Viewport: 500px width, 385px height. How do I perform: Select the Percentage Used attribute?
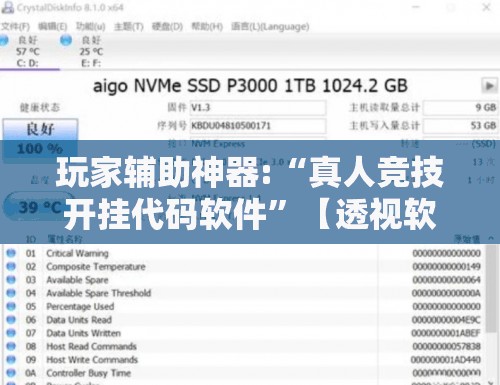[x=80, y=307]
